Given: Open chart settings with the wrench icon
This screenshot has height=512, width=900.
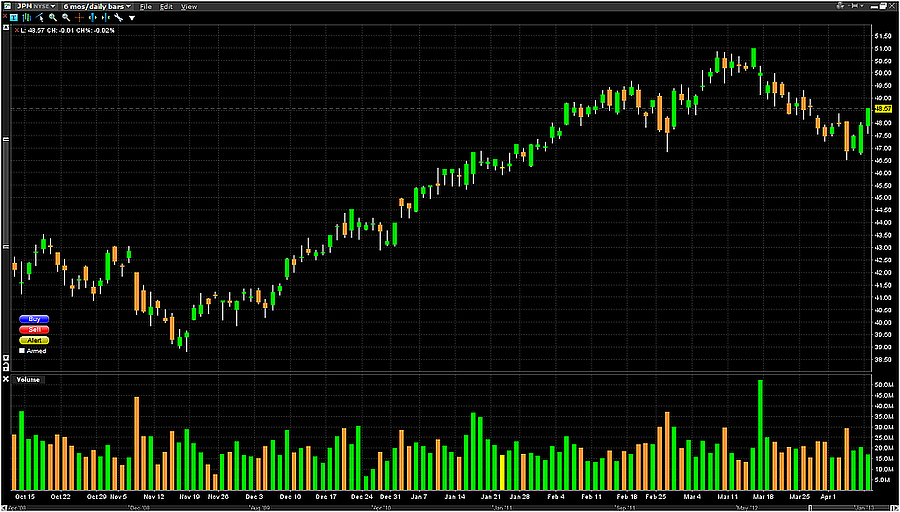Looking at the screenshot, I should (118, 18).
